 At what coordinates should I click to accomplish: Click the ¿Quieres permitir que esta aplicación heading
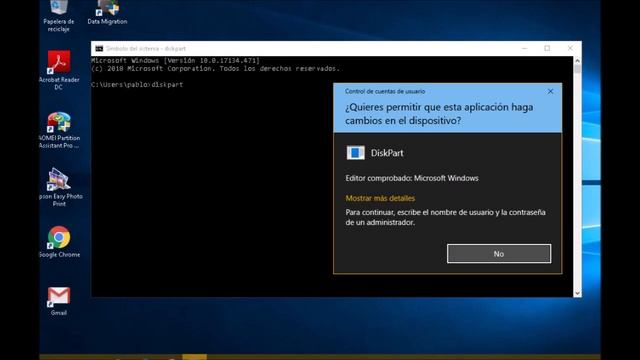(x=439, y=114)
